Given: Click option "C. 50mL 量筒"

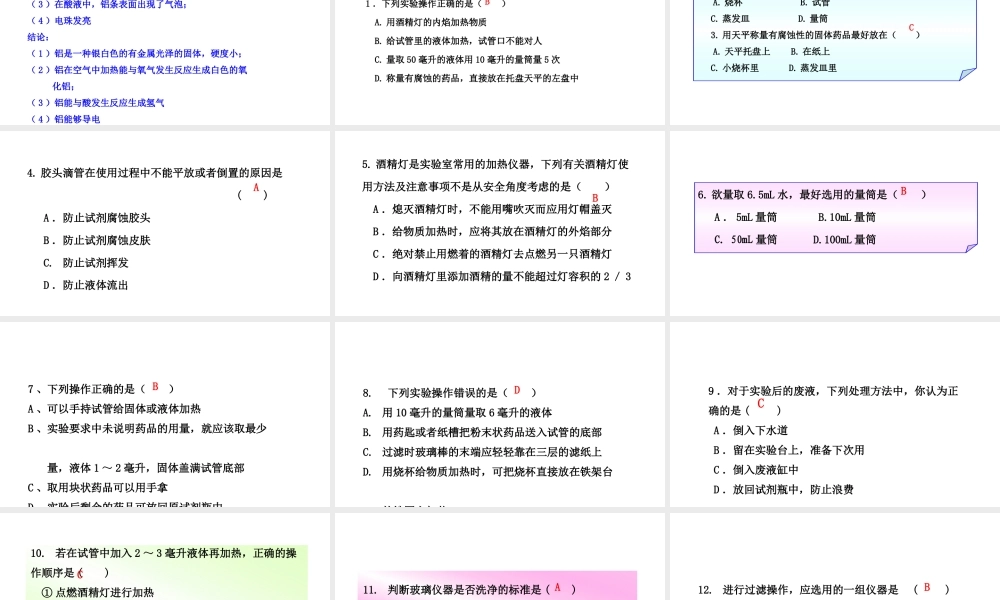Looking at the screenshot, I should click(x=746, y=240).
